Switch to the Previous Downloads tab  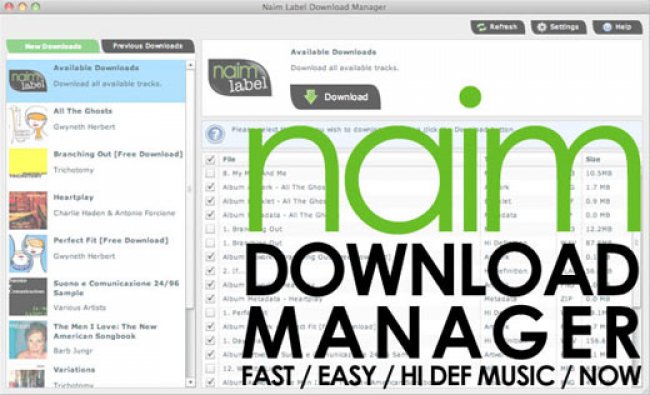pos(148,46)
